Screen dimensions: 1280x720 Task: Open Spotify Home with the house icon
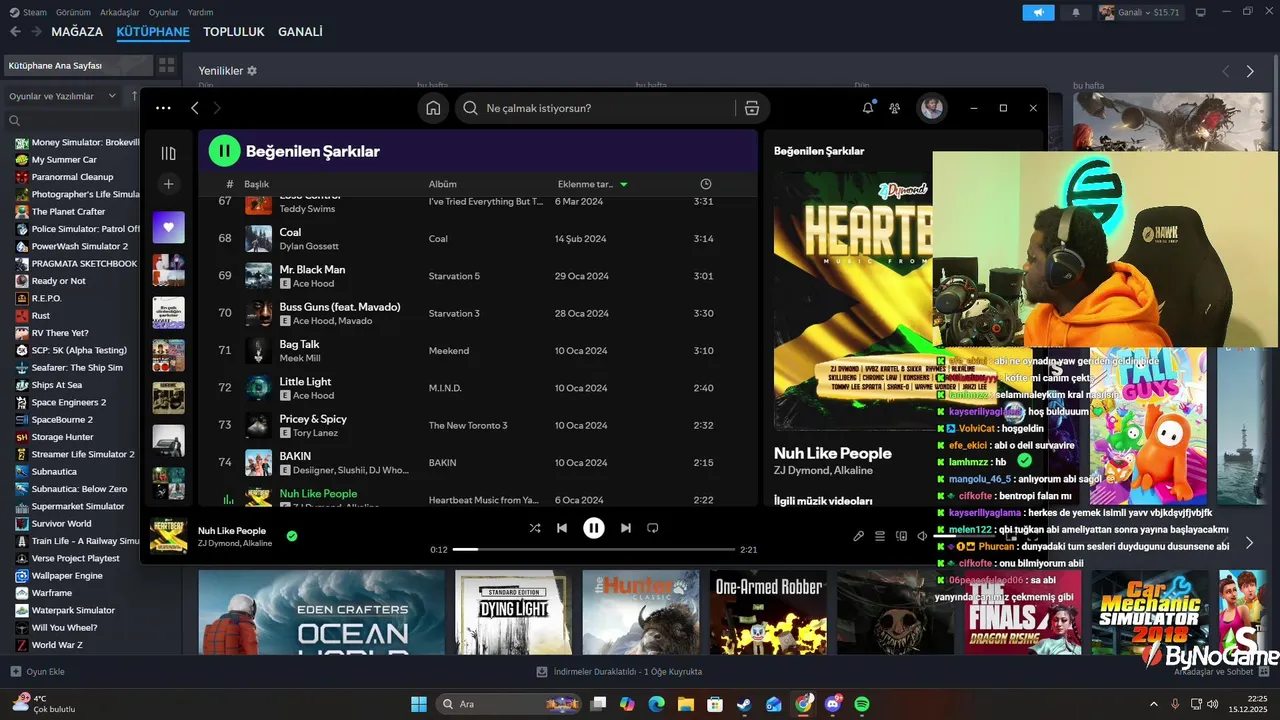[x=433, y=108]
